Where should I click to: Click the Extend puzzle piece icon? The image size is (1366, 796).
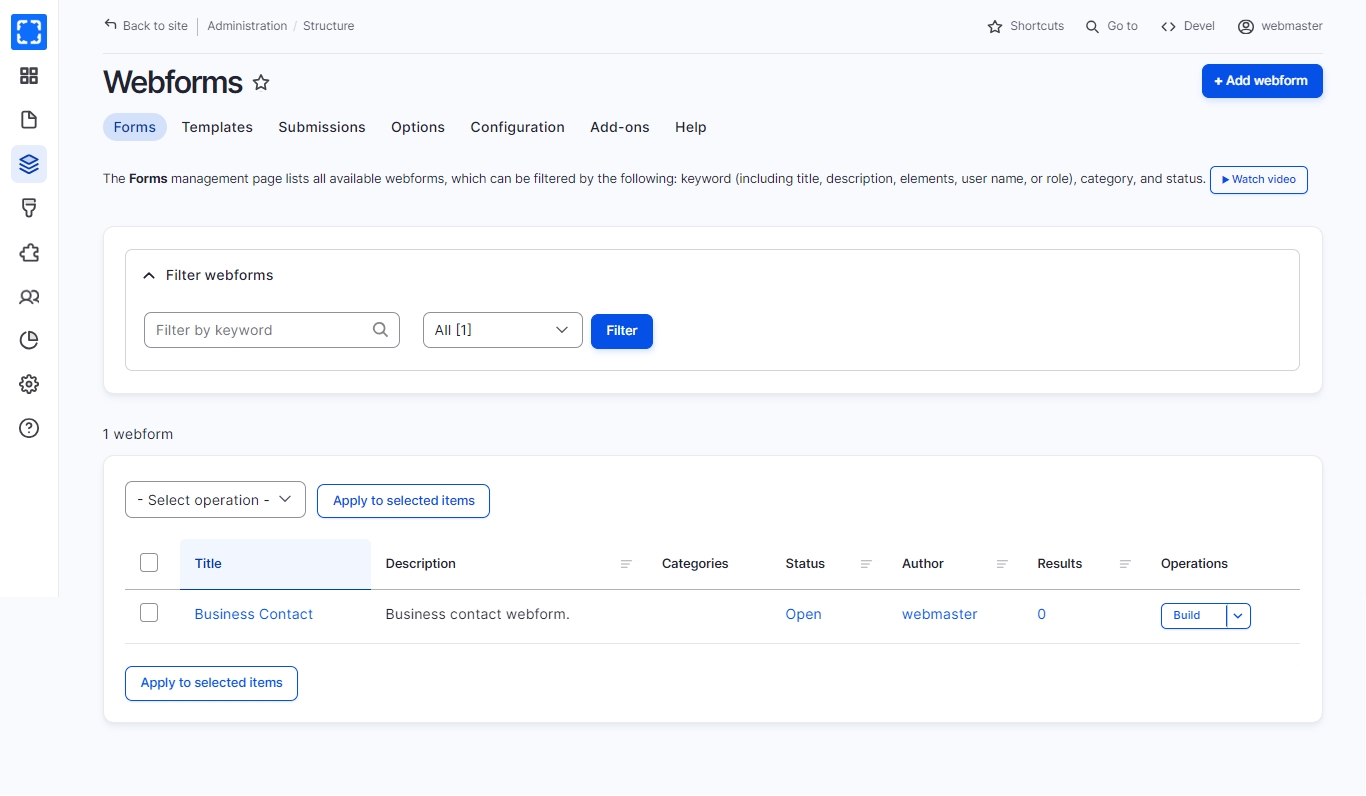click(x=29, y=253)
